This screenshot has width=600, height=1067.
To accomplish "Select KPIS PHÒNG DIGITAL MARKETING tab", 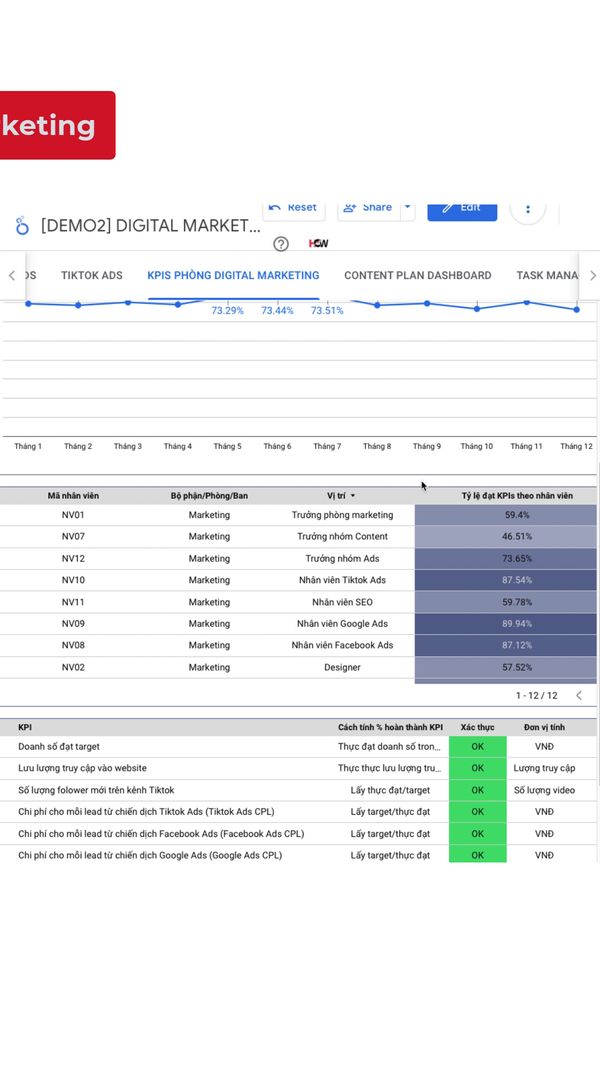I will tap(233, 276).
